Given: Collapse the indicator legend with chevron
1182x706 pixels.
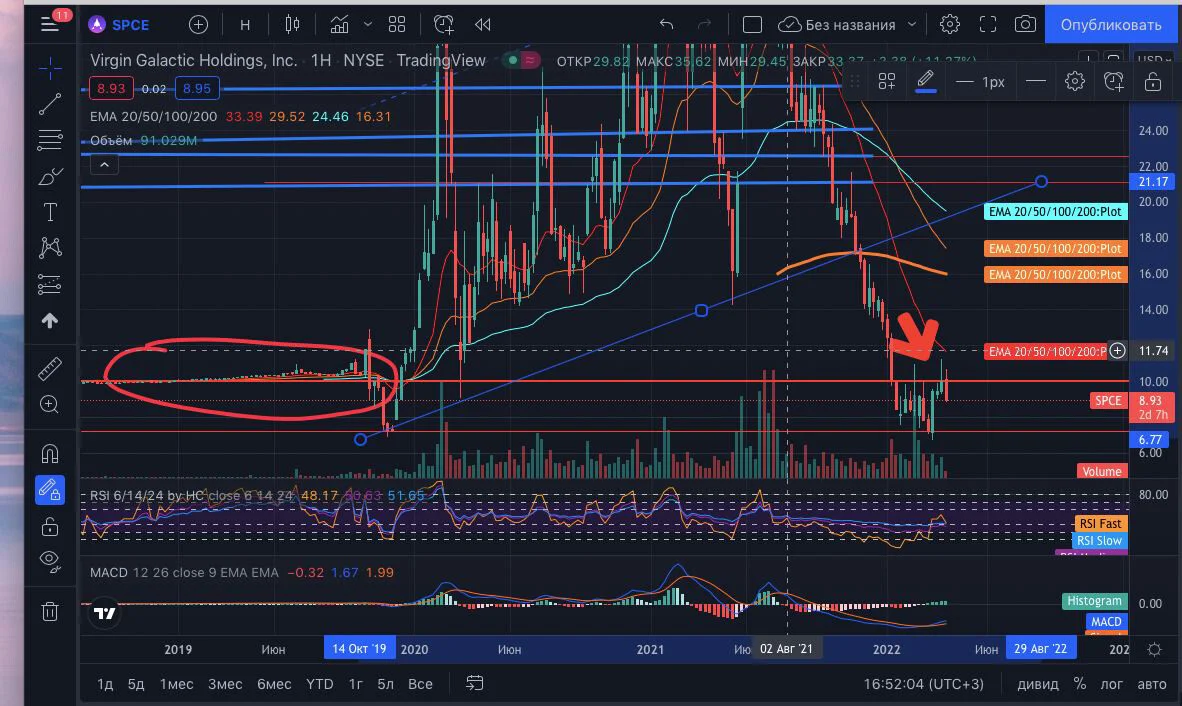Looking at the screenshot, I should (x=104, y=164).
